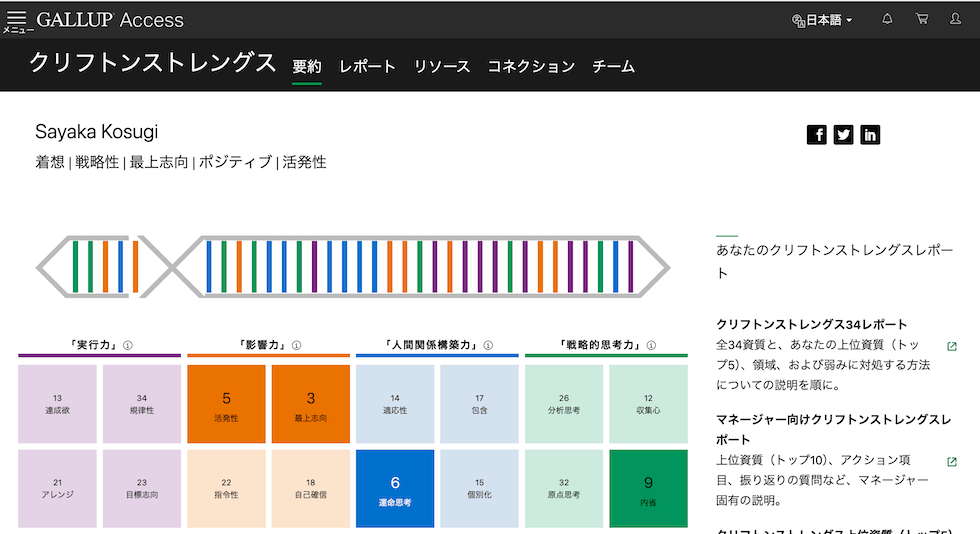Open the hamburger menu icon
This screenshot has width=980, height=534.
tap(17, 19)
